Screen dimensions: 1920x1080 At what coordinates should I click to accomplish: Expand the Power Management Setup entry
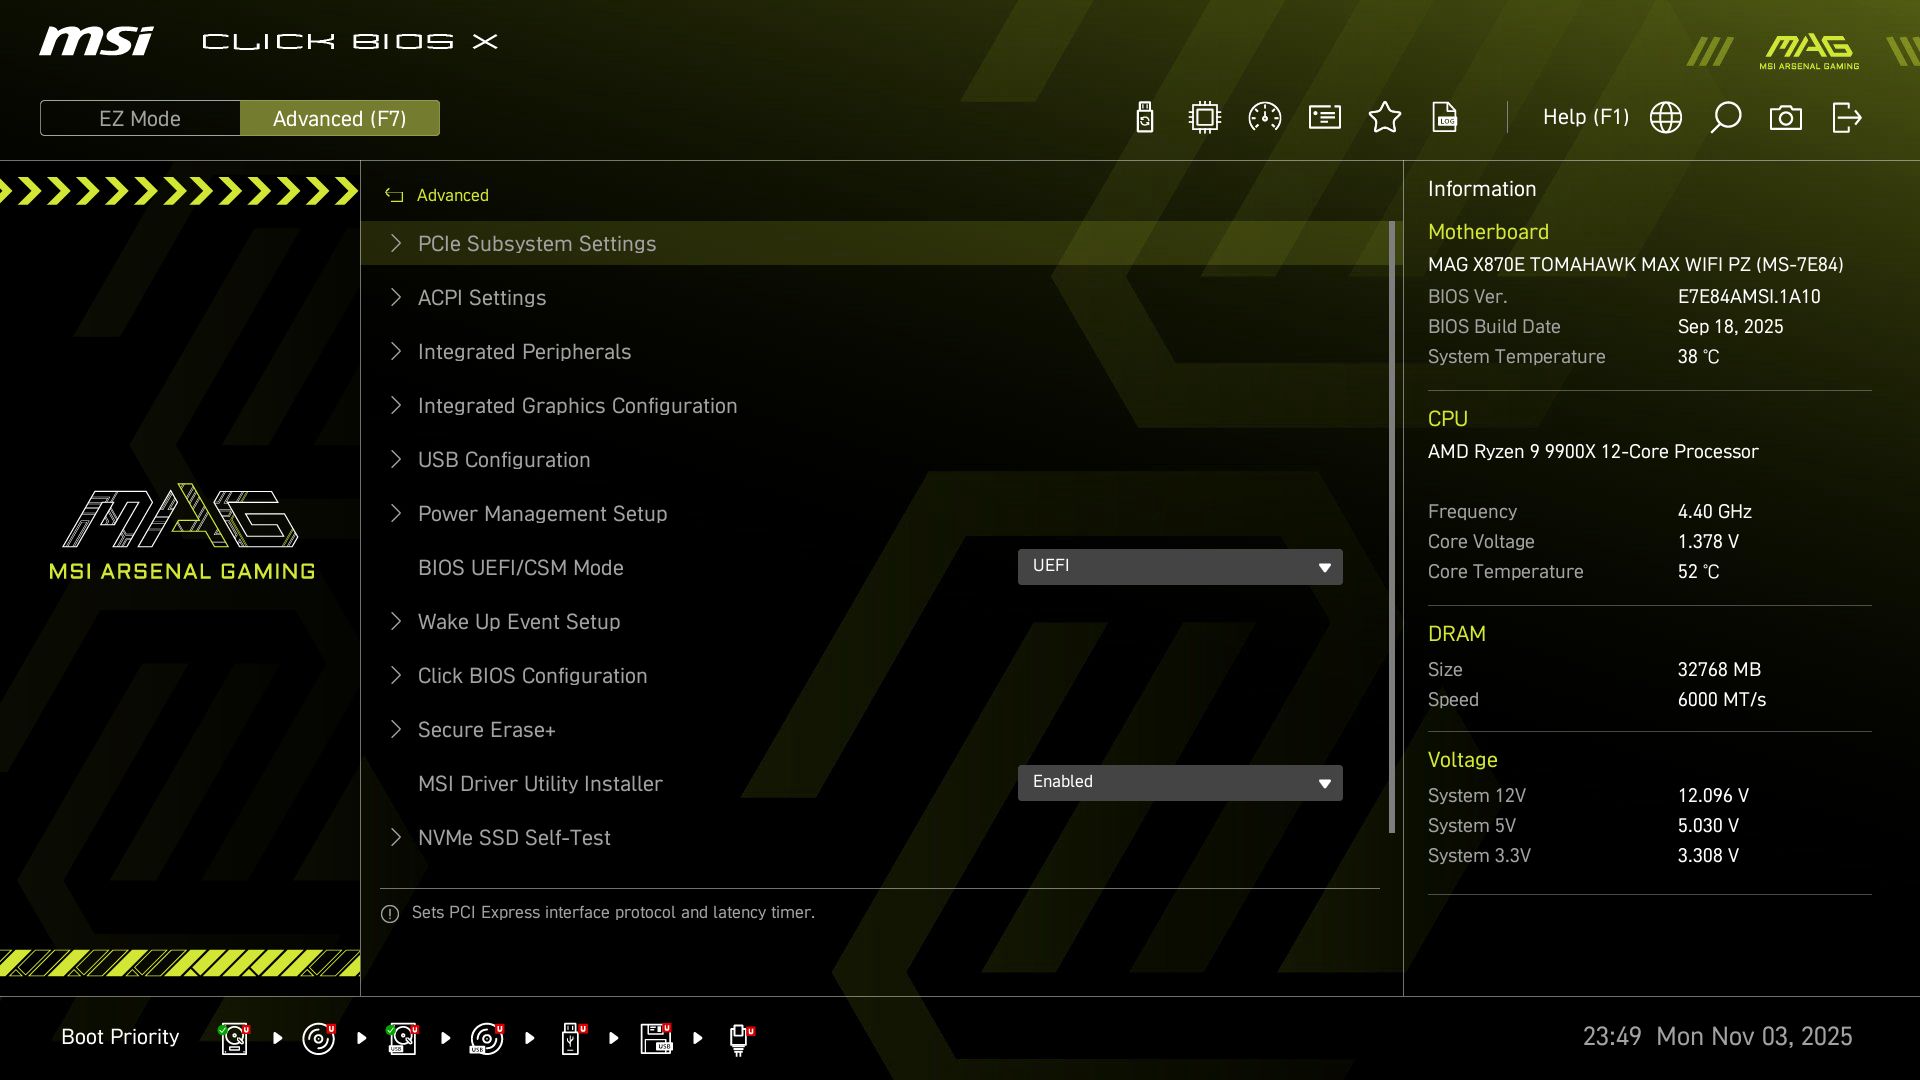point(543,513)
